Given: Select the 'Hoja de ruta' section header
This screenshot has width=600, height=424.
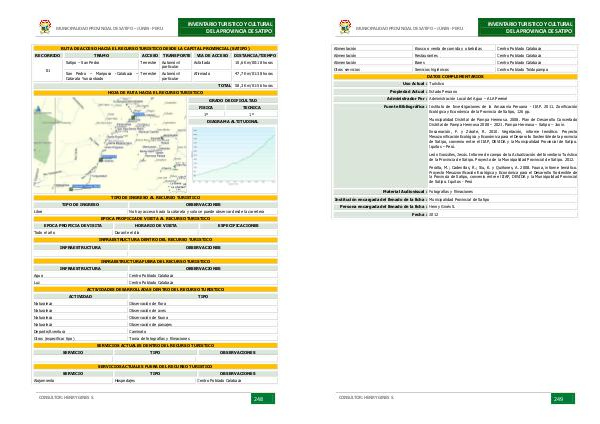Looking at the screenshot, I should pos(150,91).
